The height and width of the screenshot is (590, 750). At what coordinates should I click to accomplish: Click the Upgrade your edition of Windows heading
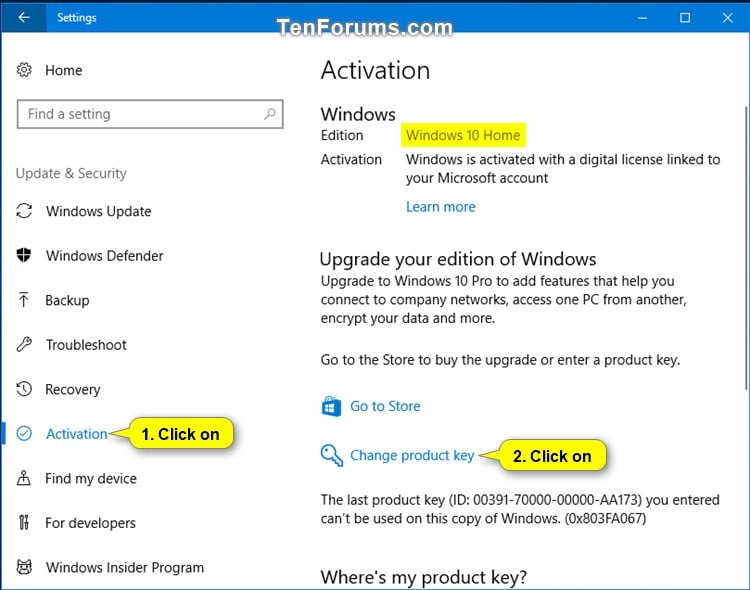click(x=458, y=259)
